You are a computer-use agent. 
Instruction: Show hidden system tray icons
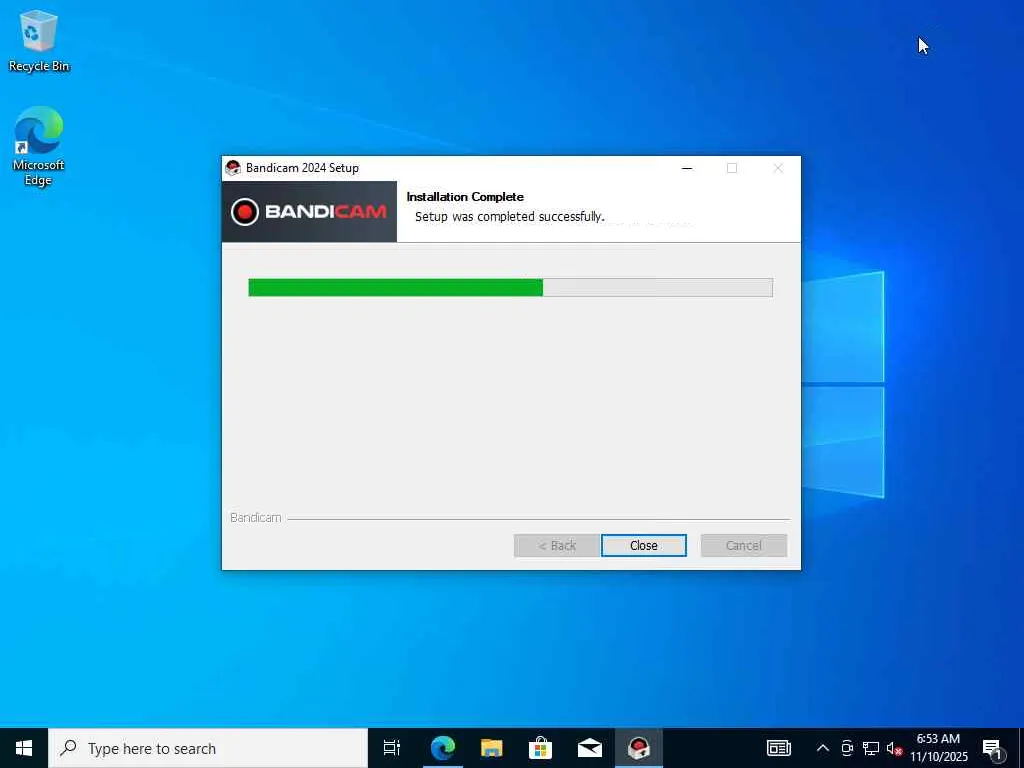coord(823,748)
